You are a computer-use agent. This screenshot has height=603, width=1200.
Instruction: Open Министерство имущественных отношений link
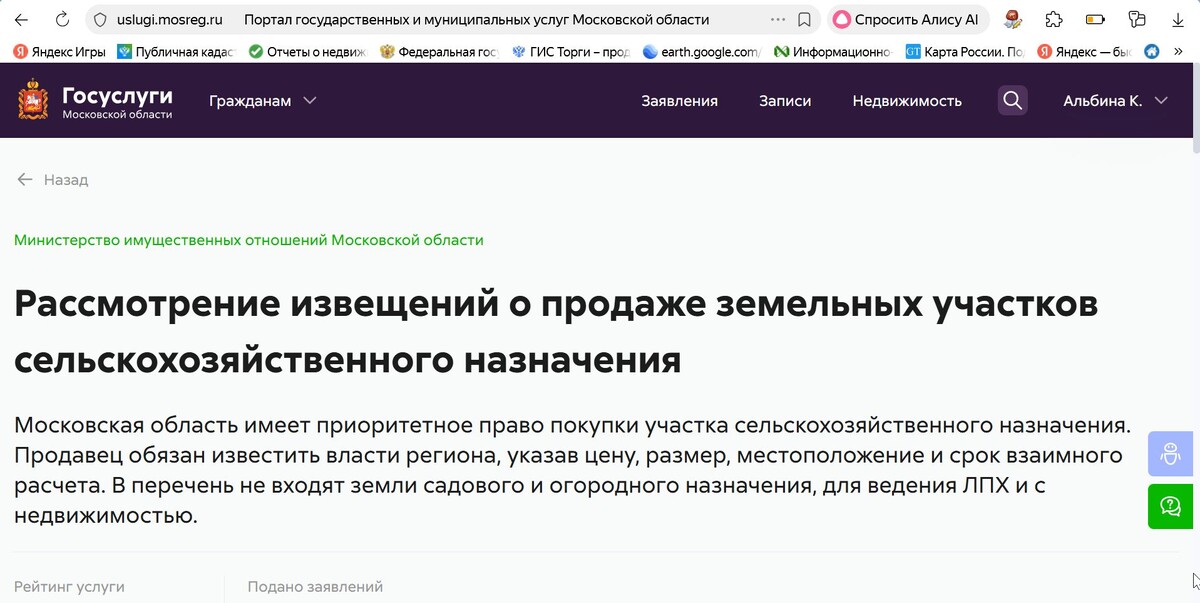point(247,240)
